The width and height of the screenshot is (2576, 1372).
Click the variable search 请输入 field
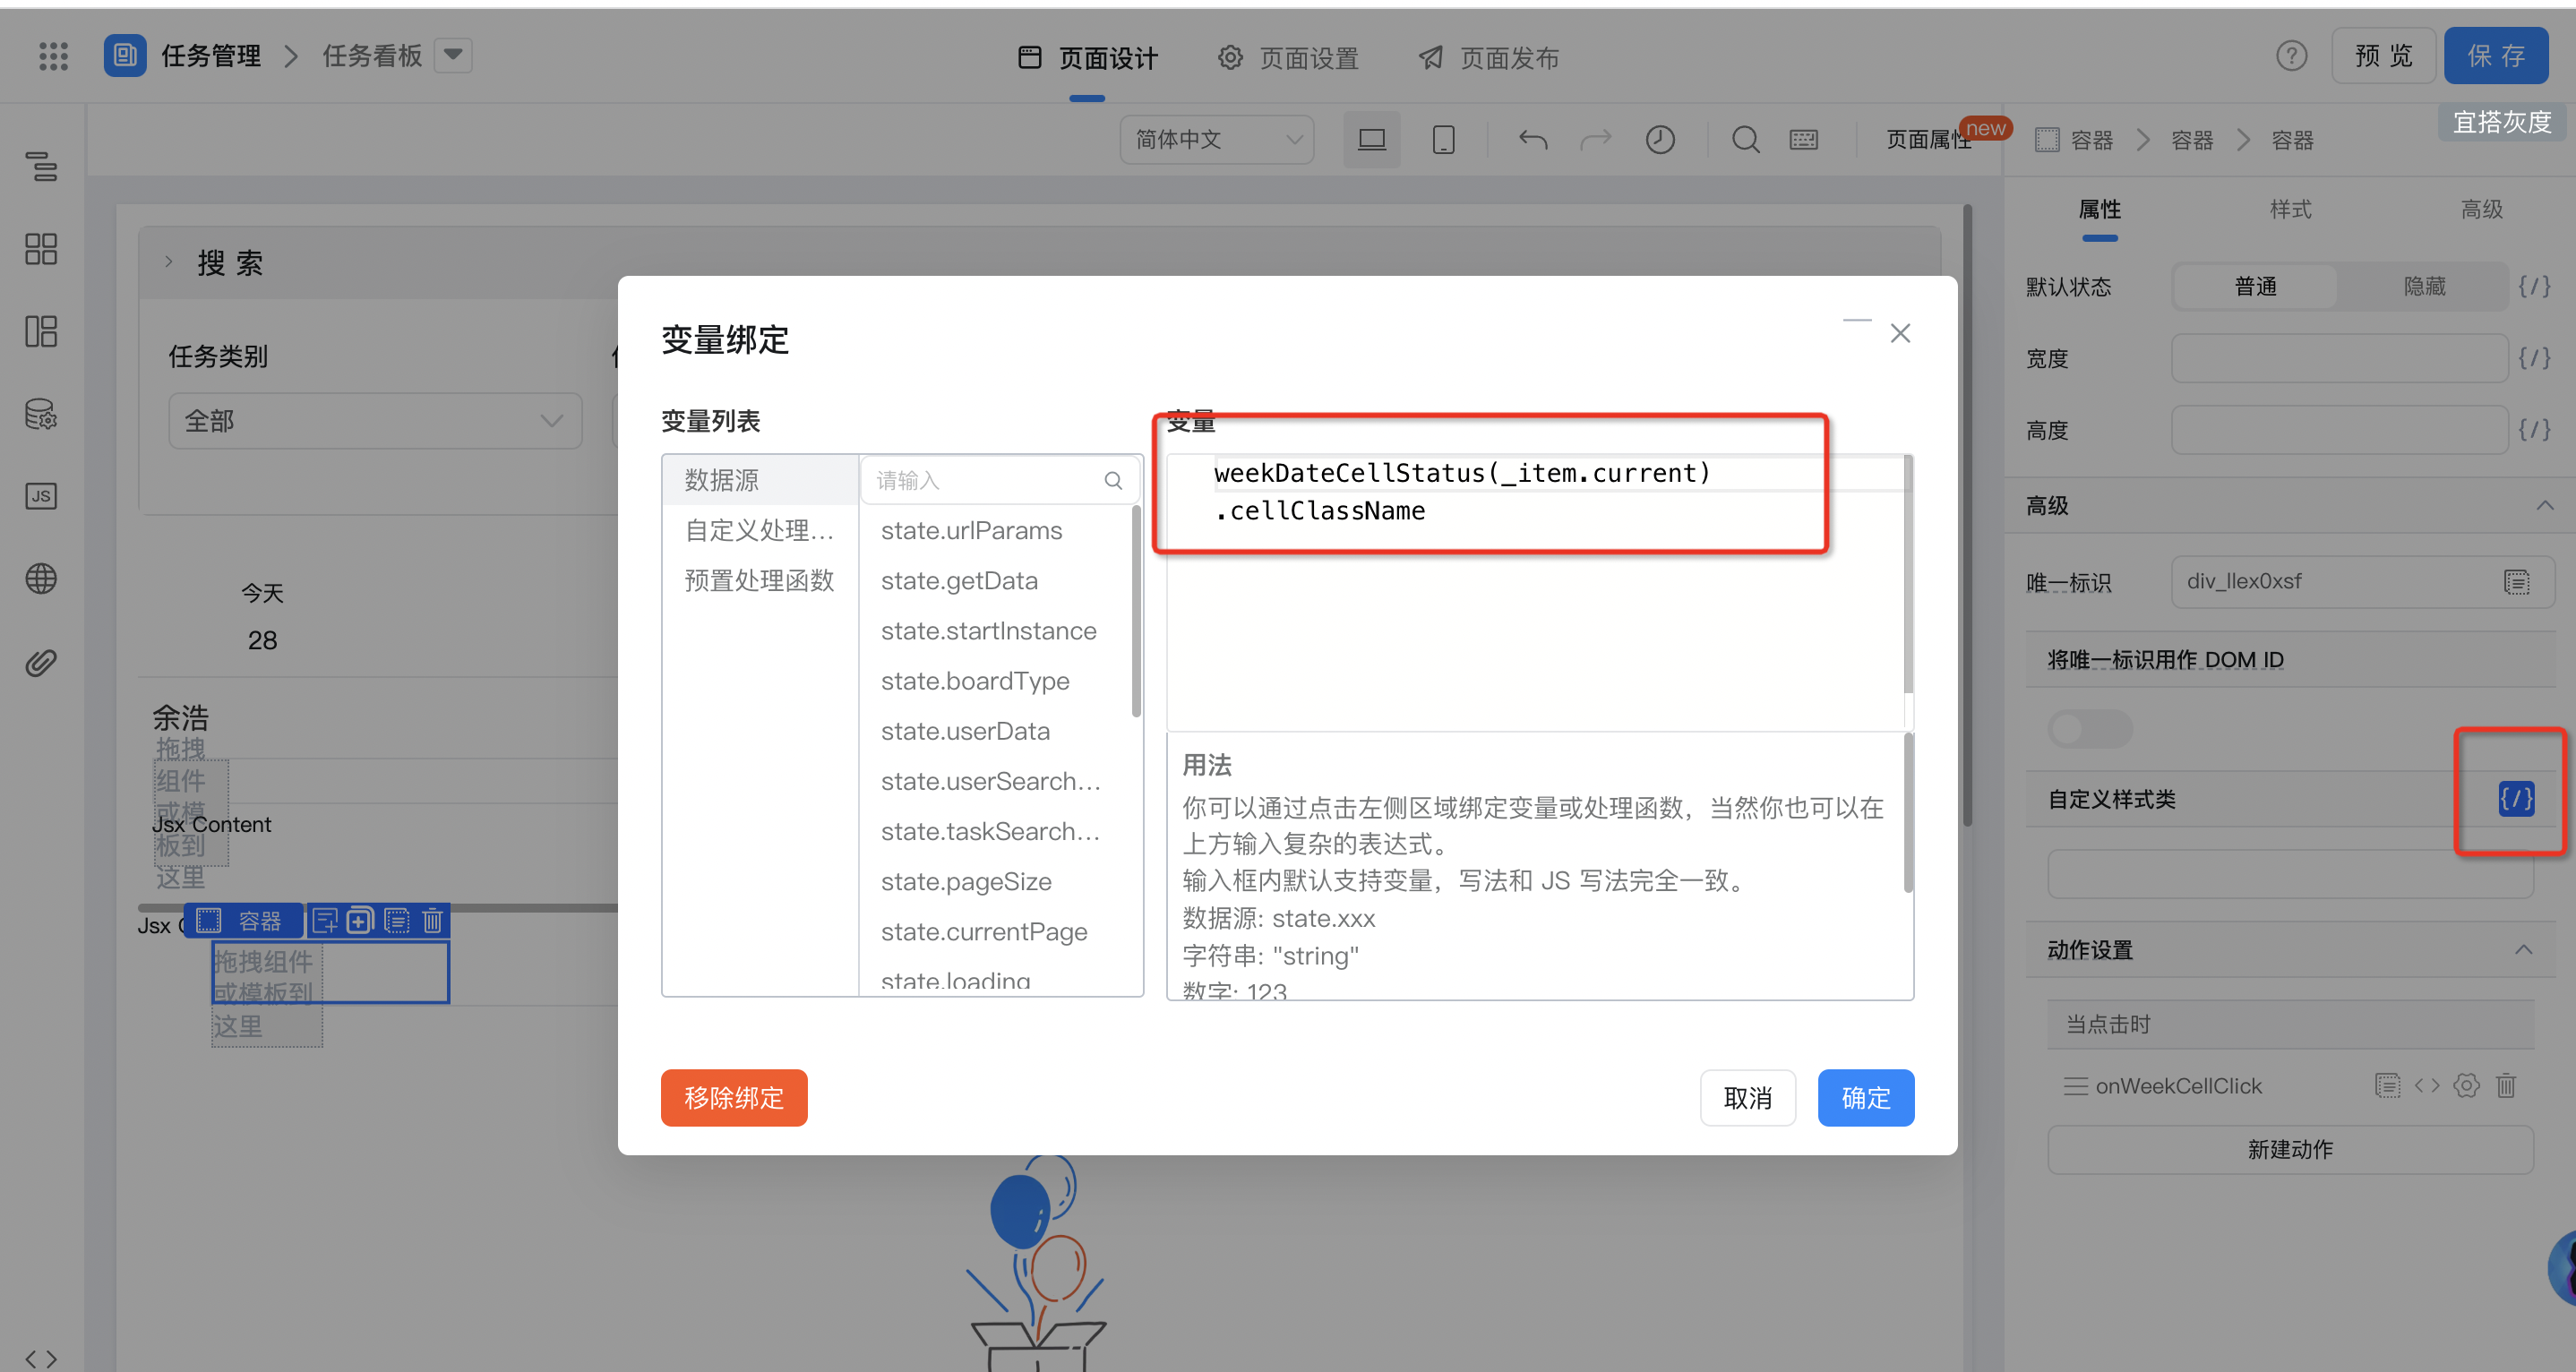click(1000, 480)
